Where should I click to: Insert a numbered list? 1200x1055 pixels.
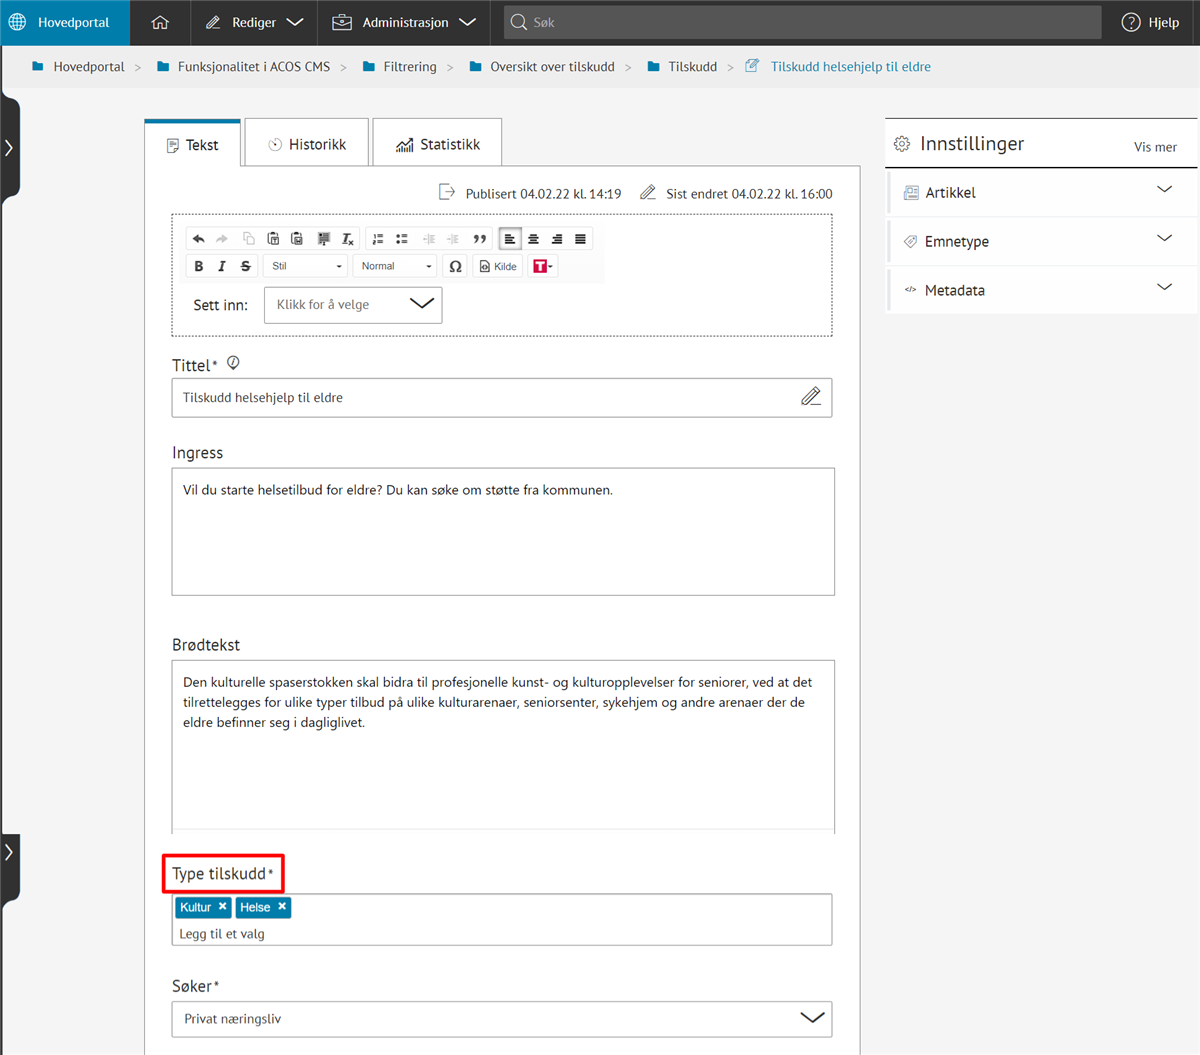(378, 239)
